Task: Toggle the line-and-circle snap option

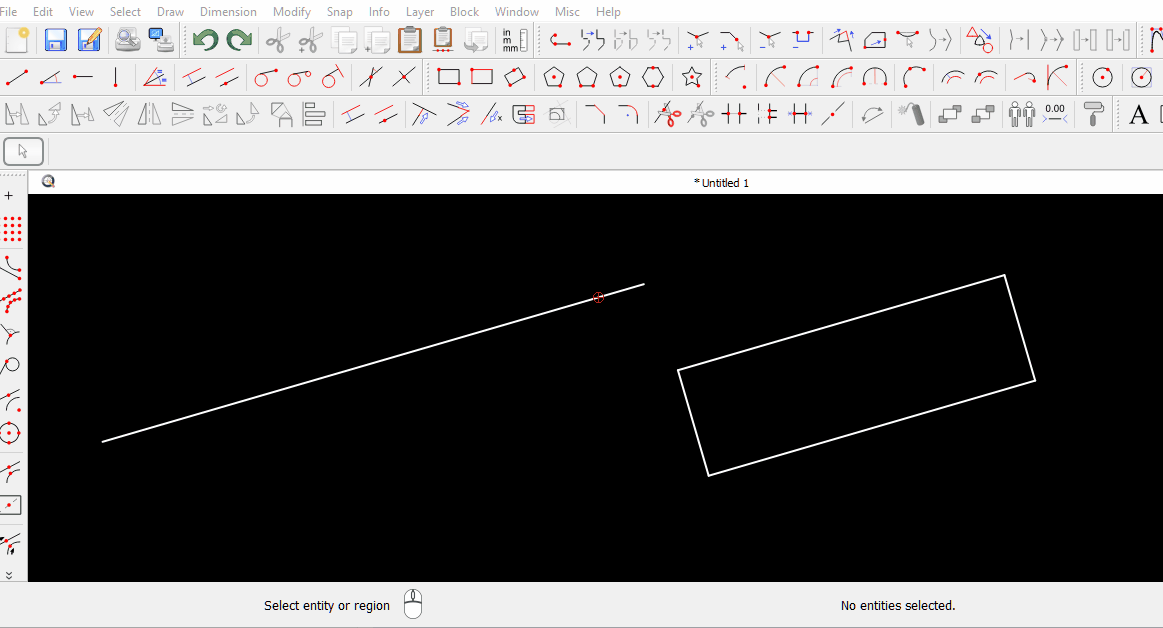Action: coord(10,366)
